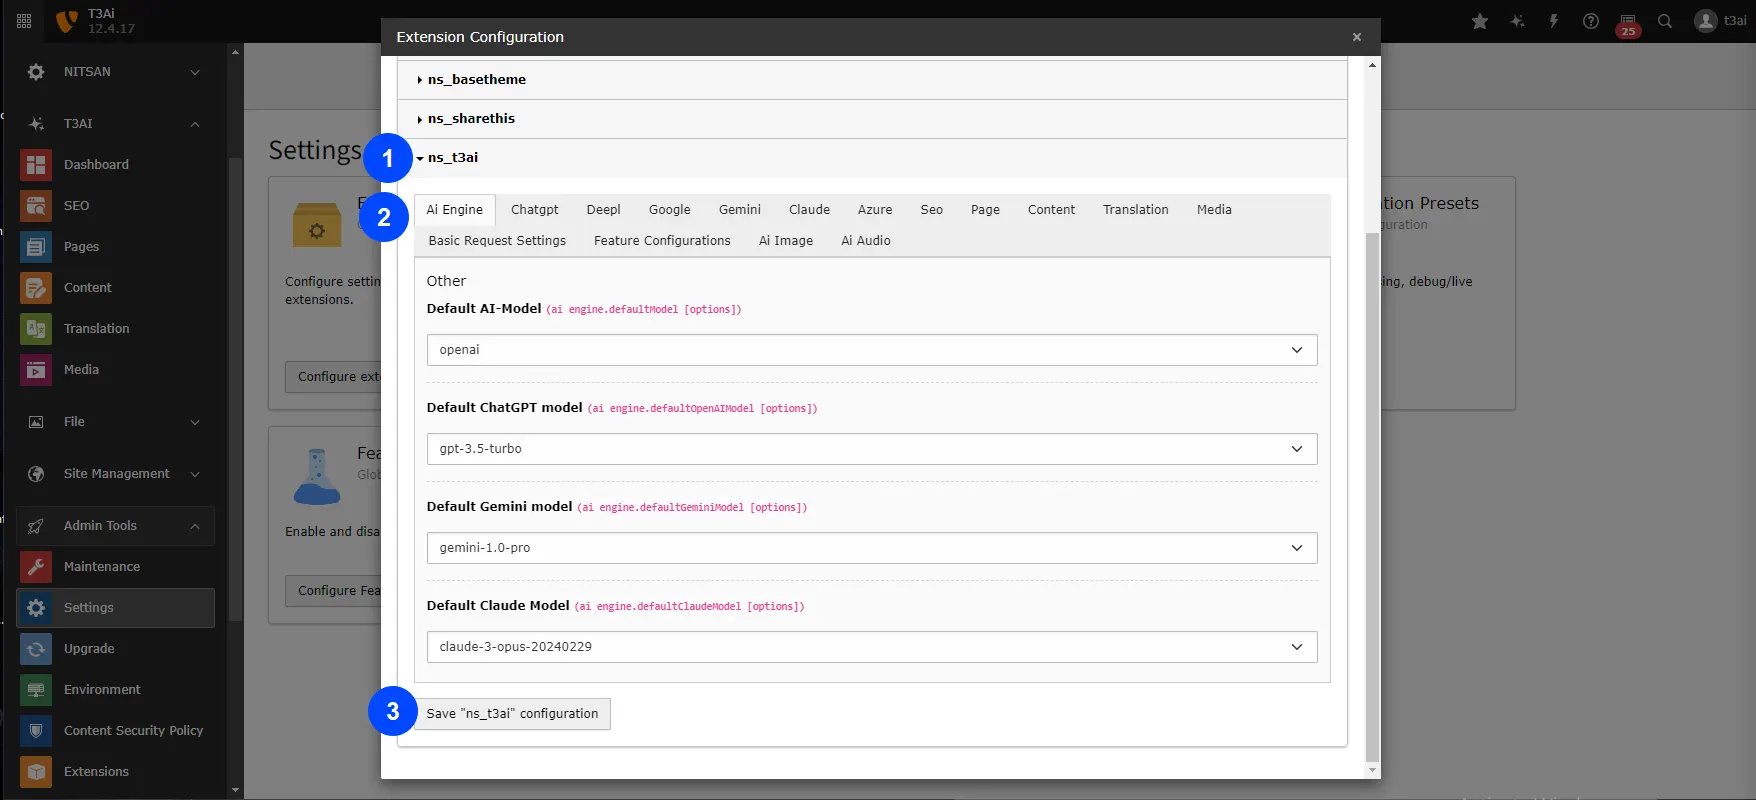Screen dimensions: 1756x800
Task: Open the application grid menu icon
Action: point(24,20)
